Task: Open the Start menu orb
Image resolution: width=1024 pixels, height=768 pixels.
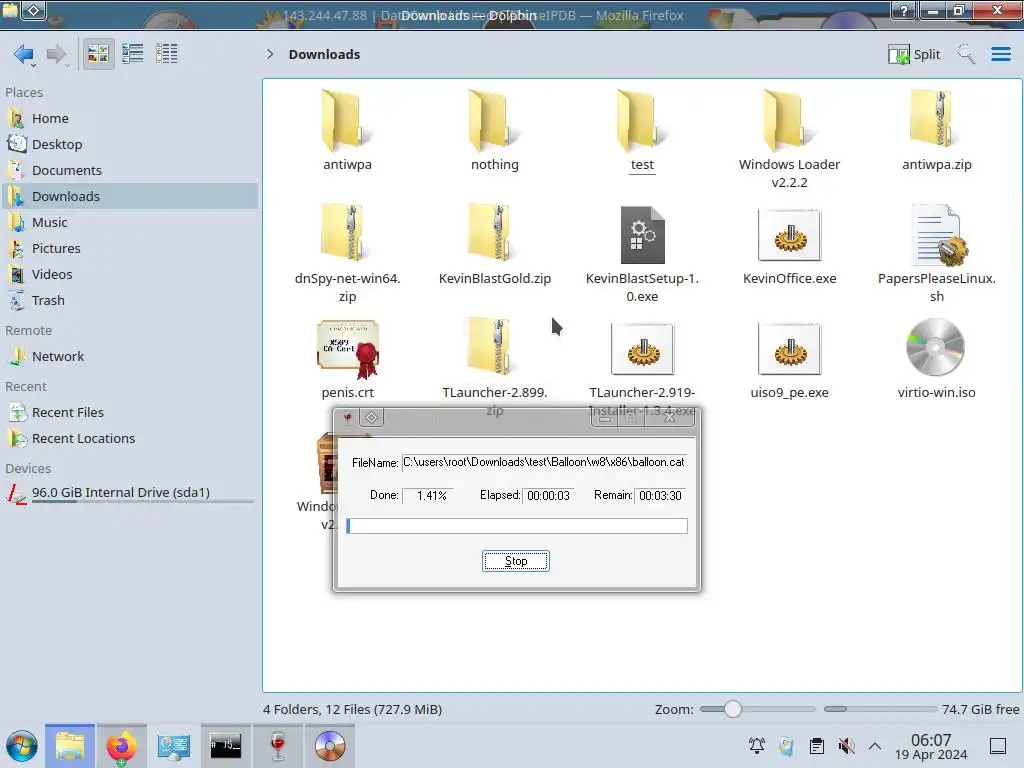Action: [22, 746]
